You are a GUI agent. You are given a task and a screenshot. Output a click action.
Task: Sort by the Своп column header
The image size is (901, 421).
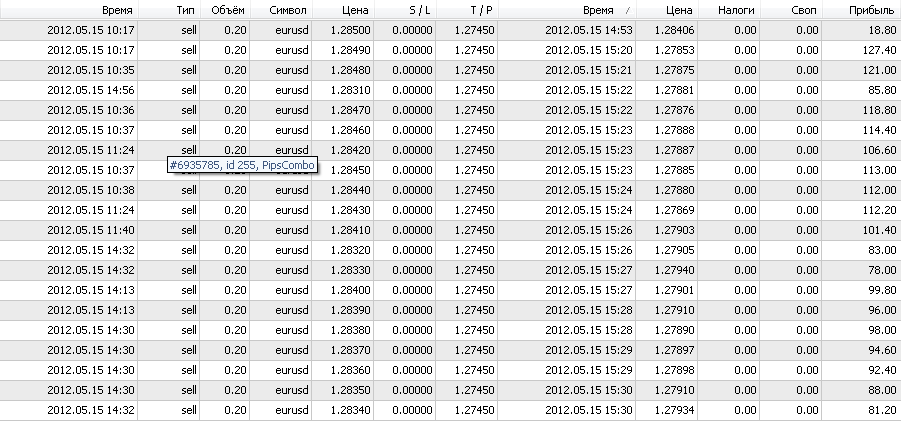791,10
